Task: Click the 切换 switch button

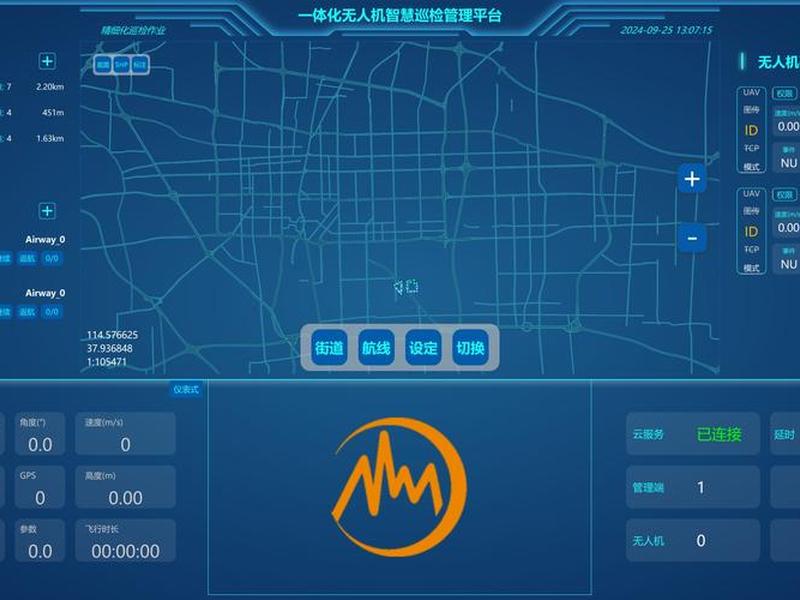Action: 470,348
